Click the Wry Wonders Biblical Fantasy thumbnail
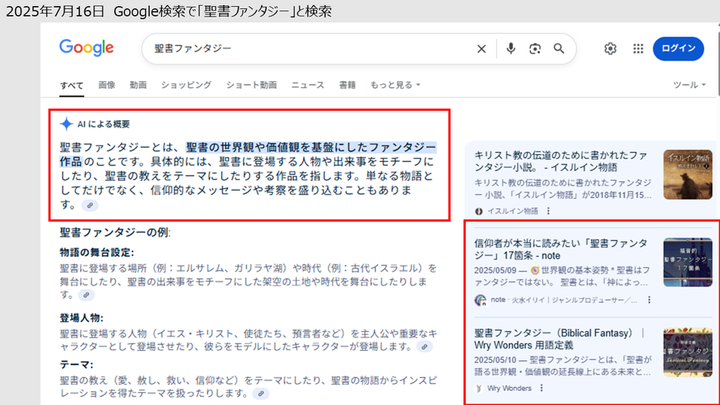The height and width of the screenshot is (405, 720). [687, 352]
